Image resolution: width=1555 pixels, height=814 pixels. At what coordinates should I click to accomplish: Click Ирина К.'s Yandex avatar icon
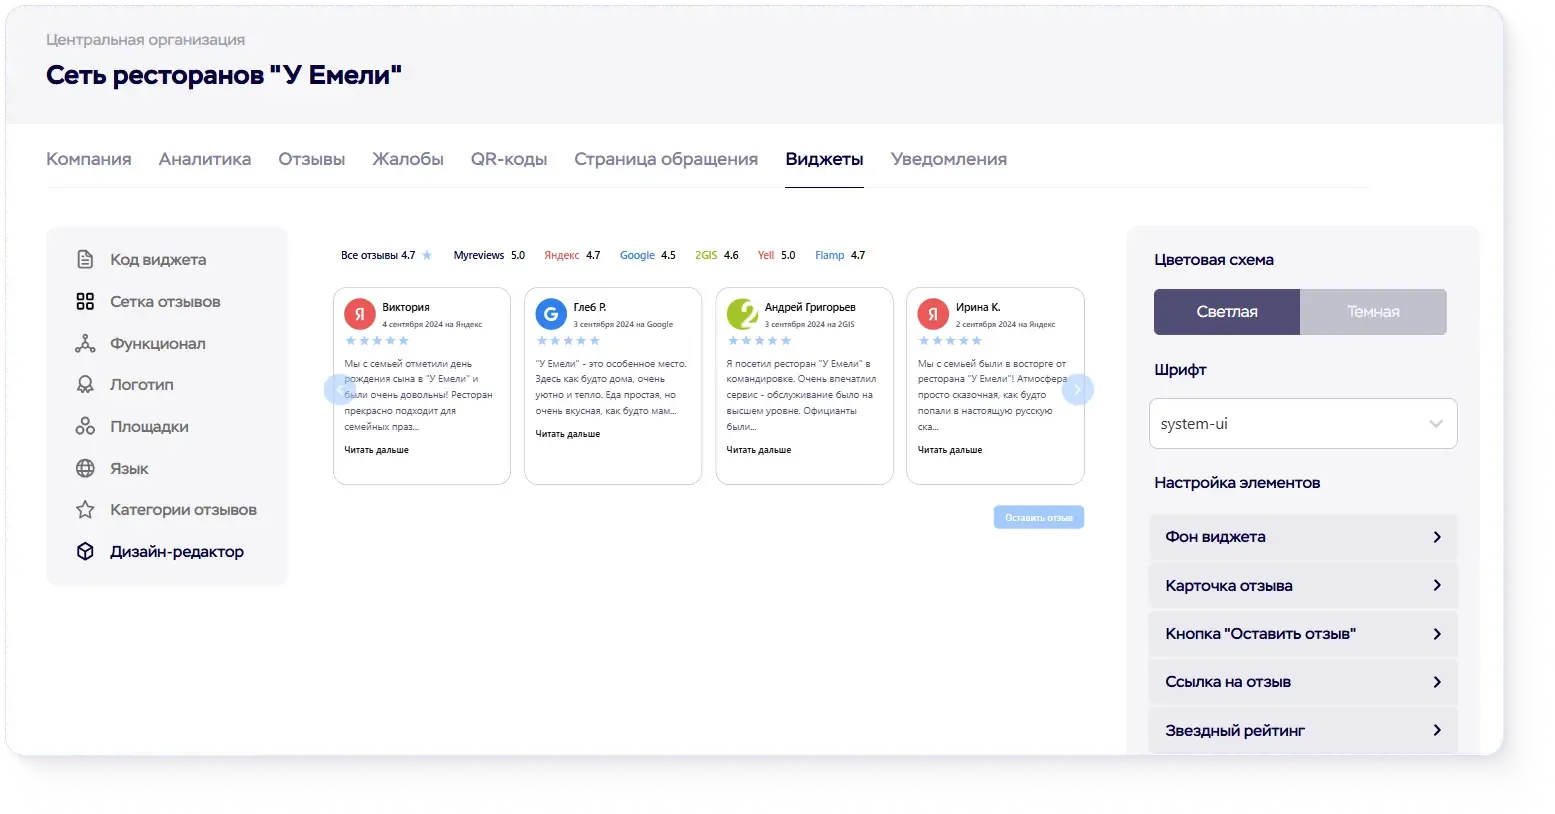pos(933,314)
